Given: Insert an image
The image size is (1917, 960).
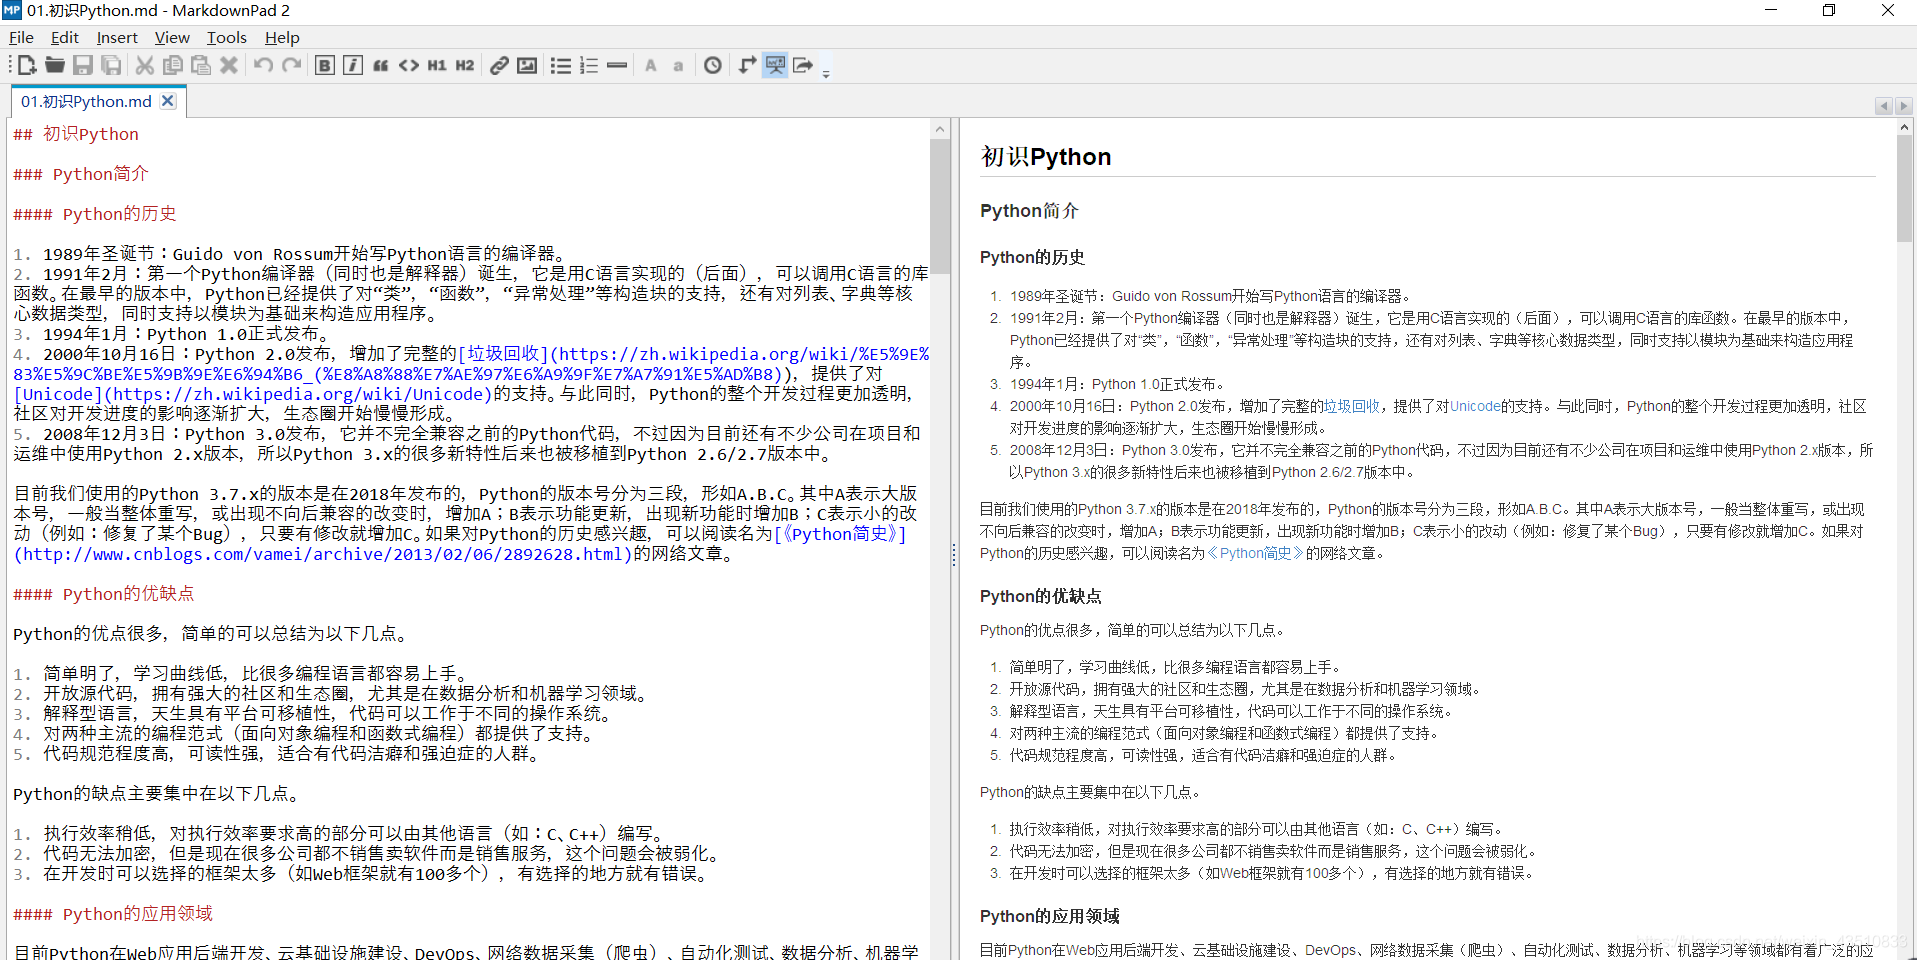Looking at the screenshot, I should click(x=527, y=65).
